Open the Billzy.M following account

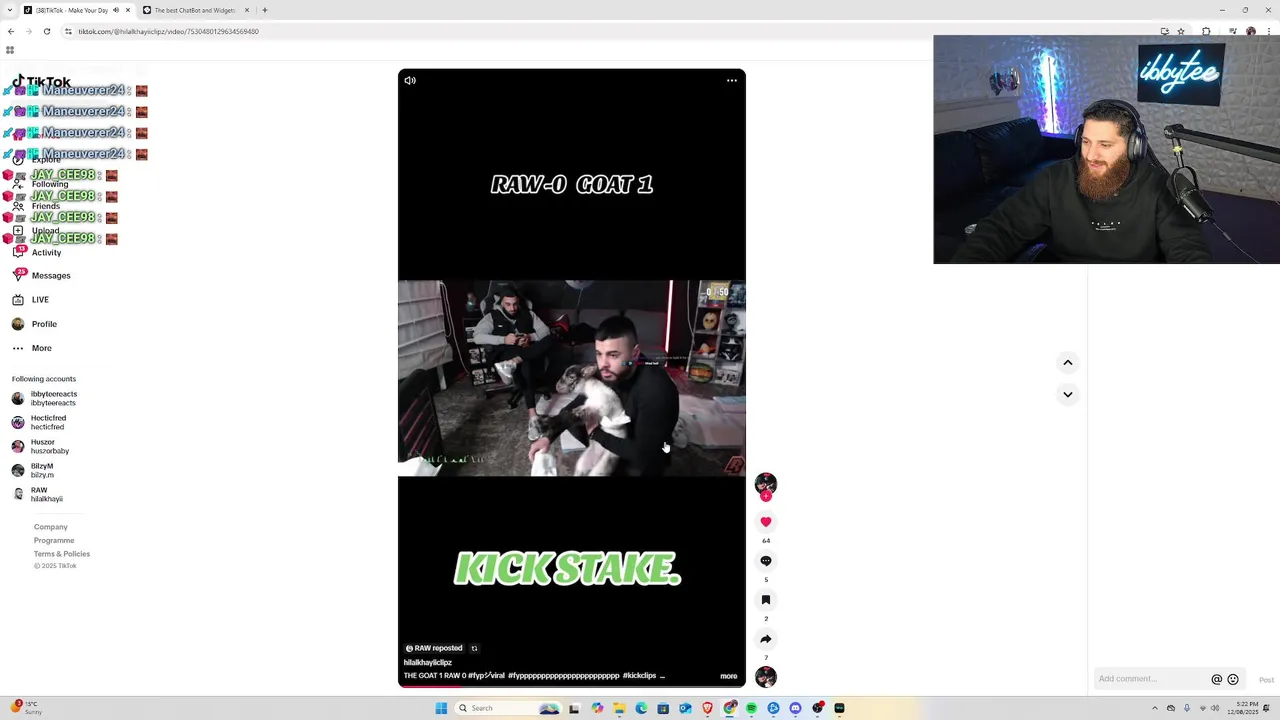point(34,470)
